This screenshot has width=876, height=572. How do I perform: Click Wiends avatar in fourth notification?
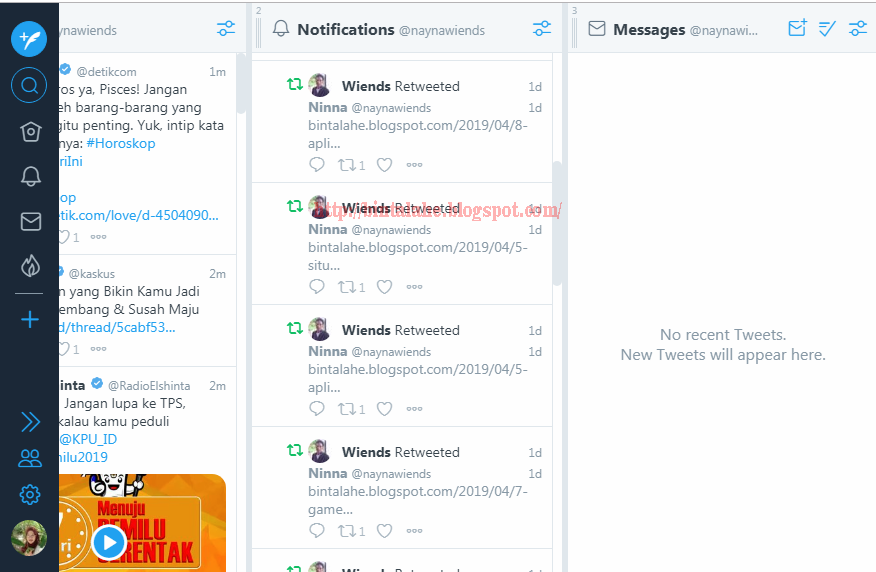320,451
